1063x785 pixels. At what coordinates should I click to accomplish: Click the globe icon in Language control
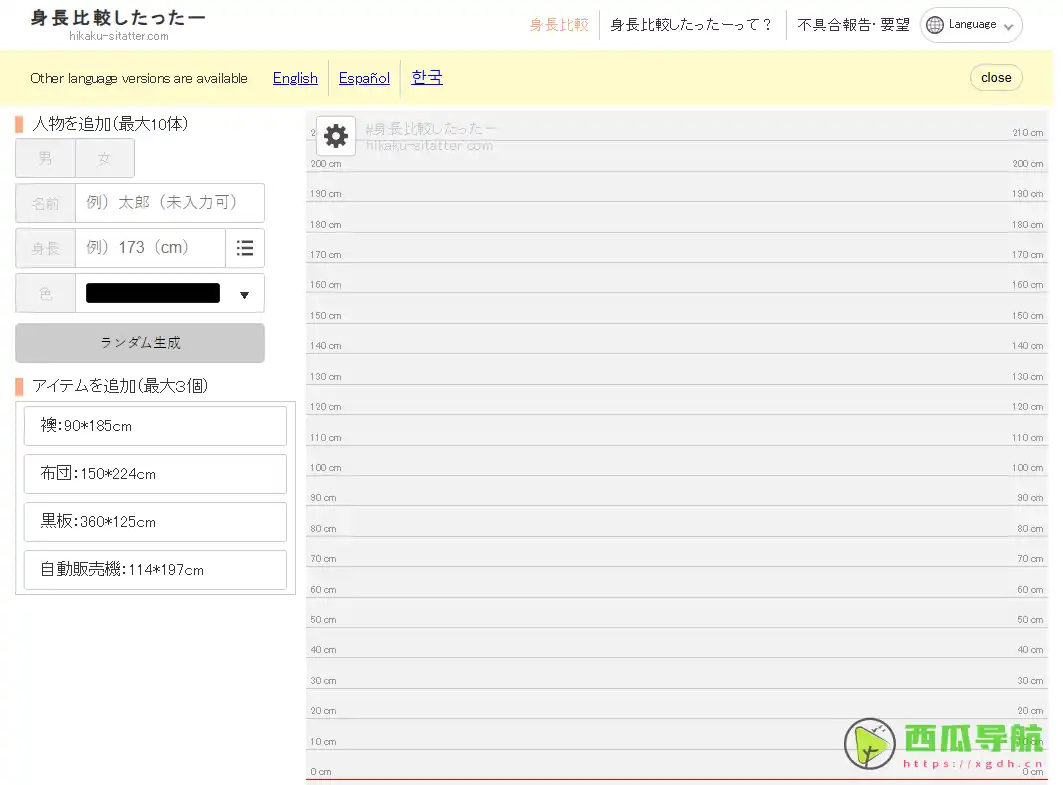pyautogui.click(x=934, y=24)
